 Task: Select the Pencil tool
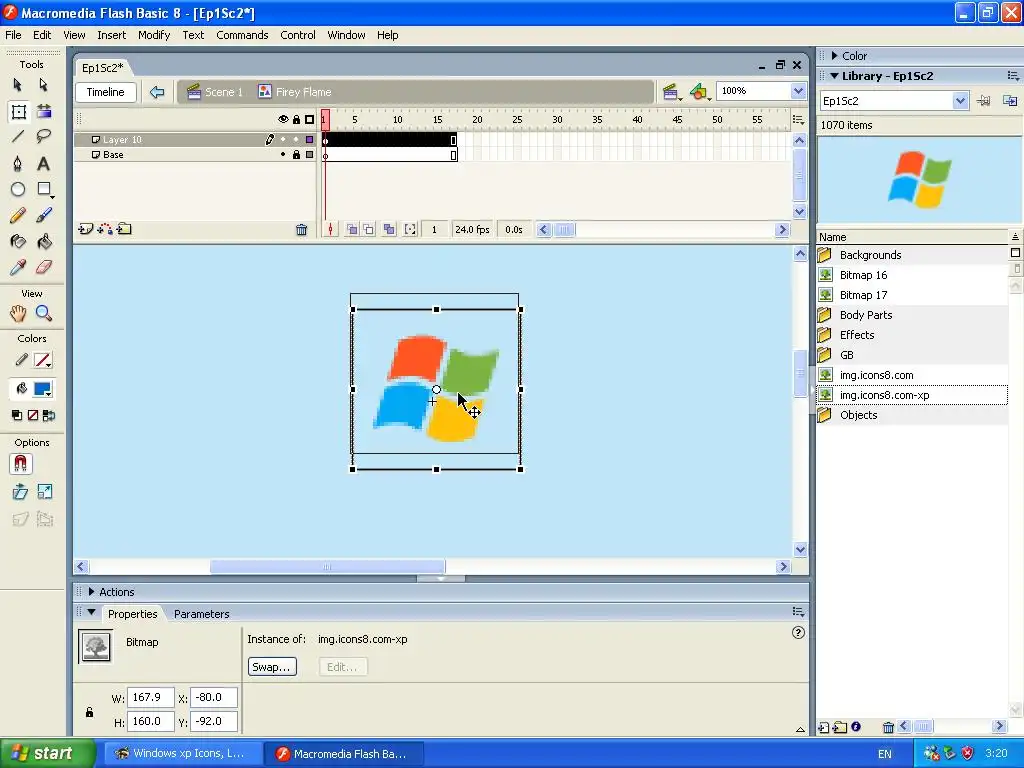click(x=18, y=216)
